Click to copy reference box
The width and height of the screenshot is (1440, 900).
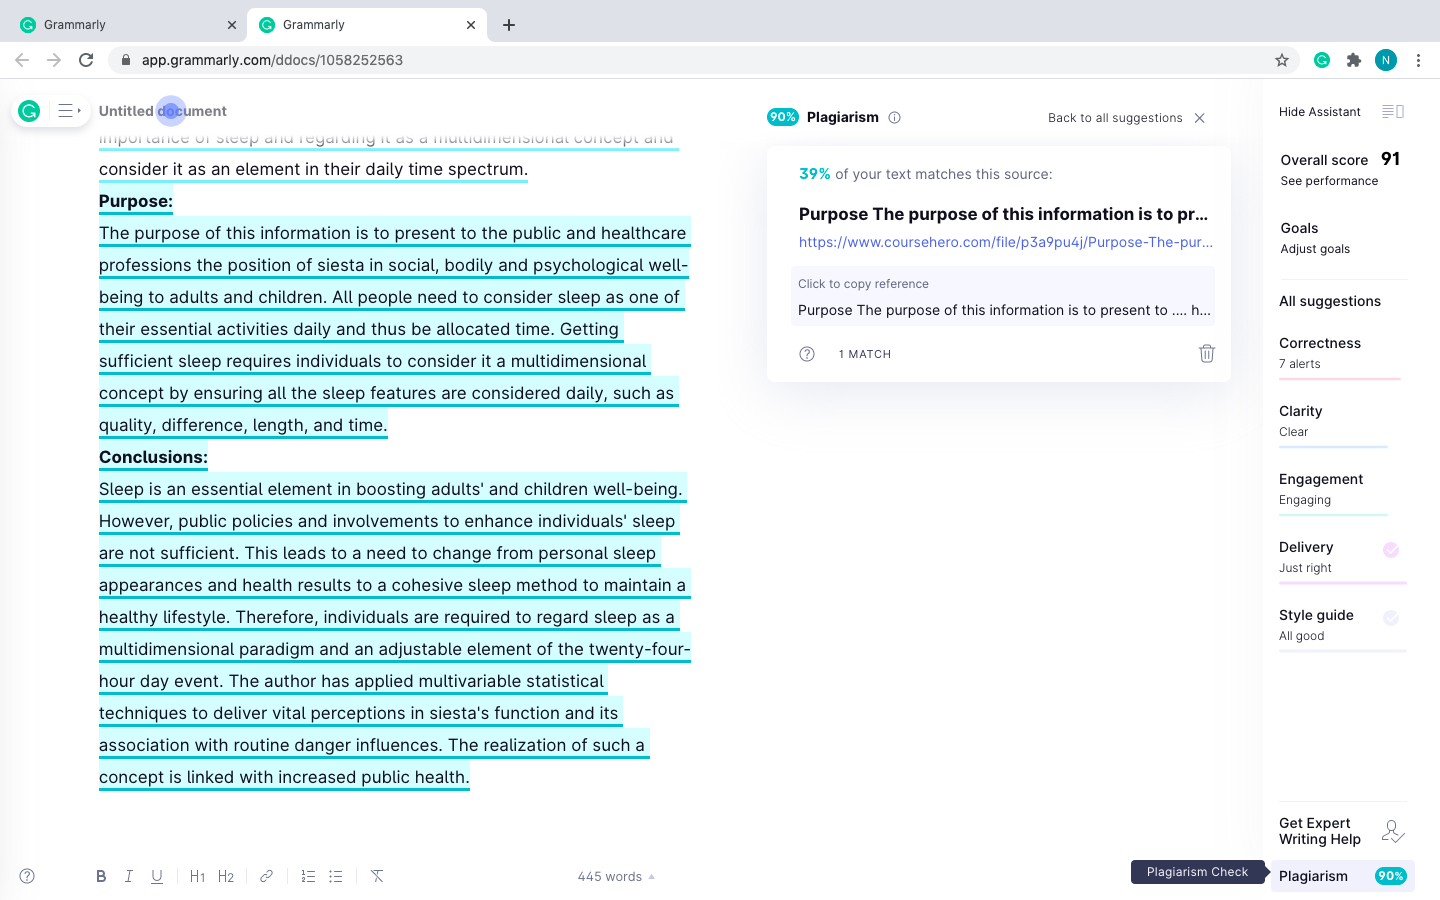click(x=1003, y=297)
